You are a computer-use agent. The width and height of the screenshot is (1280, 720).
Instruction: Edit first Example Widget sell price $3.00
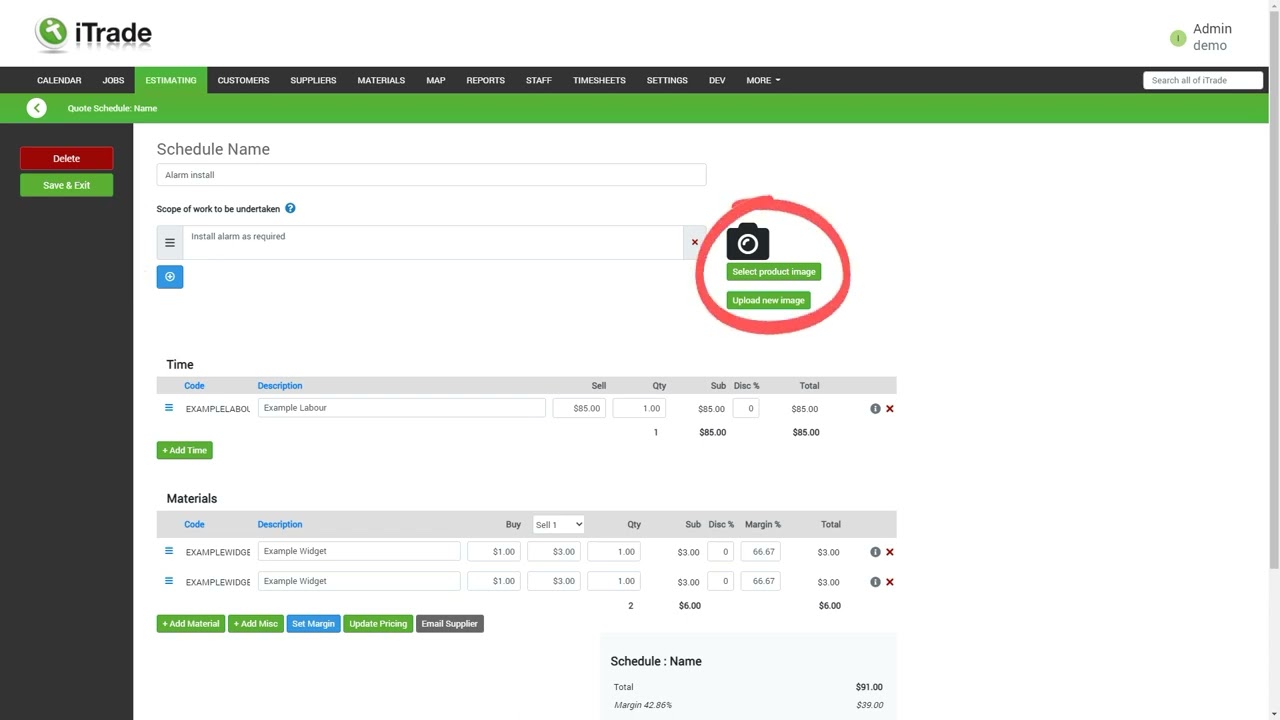pyautogui.click(x=554, y=552)
